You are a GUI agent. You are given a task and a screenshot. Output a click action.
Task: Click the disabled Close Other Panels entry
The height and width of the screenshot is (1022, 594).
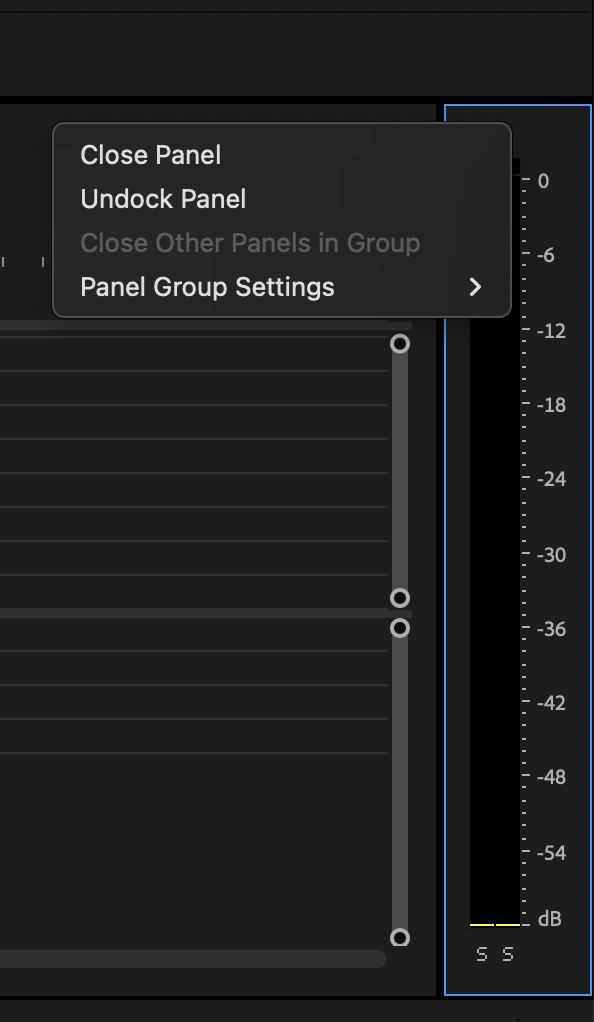tap(250, 243)
